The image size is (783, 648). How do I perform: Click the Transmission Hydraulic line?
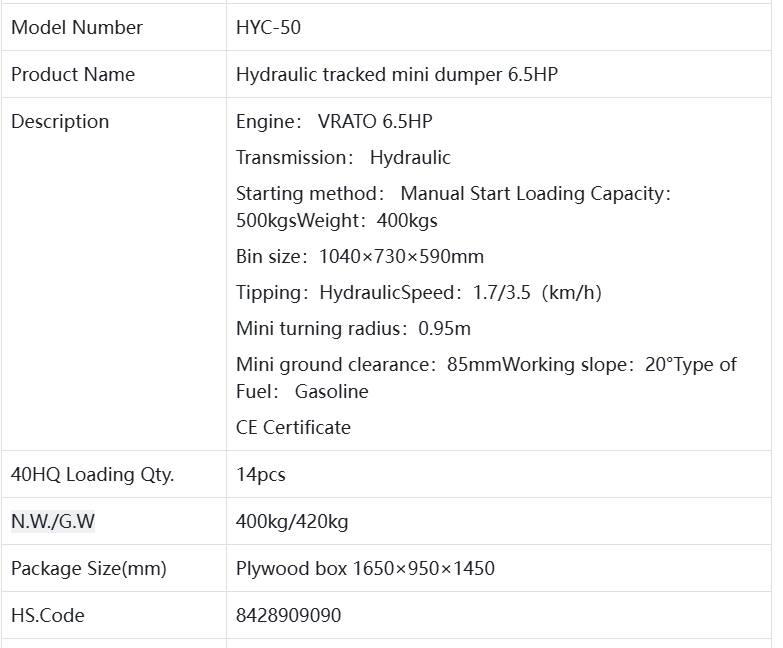click(x=343, y=158)
